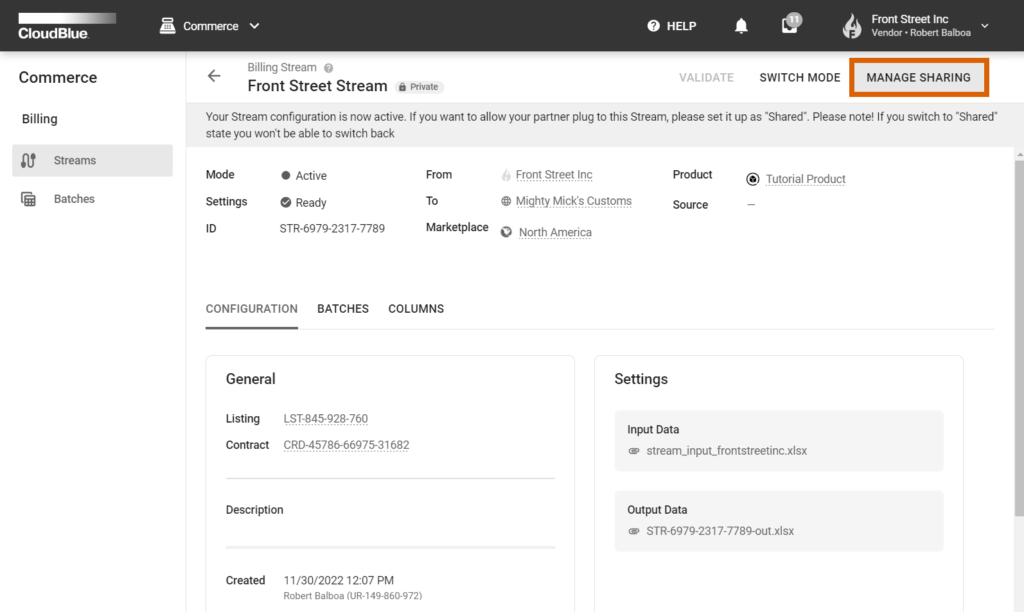
Task: Open Batches in the sidebar
Action: coord(92,199)
